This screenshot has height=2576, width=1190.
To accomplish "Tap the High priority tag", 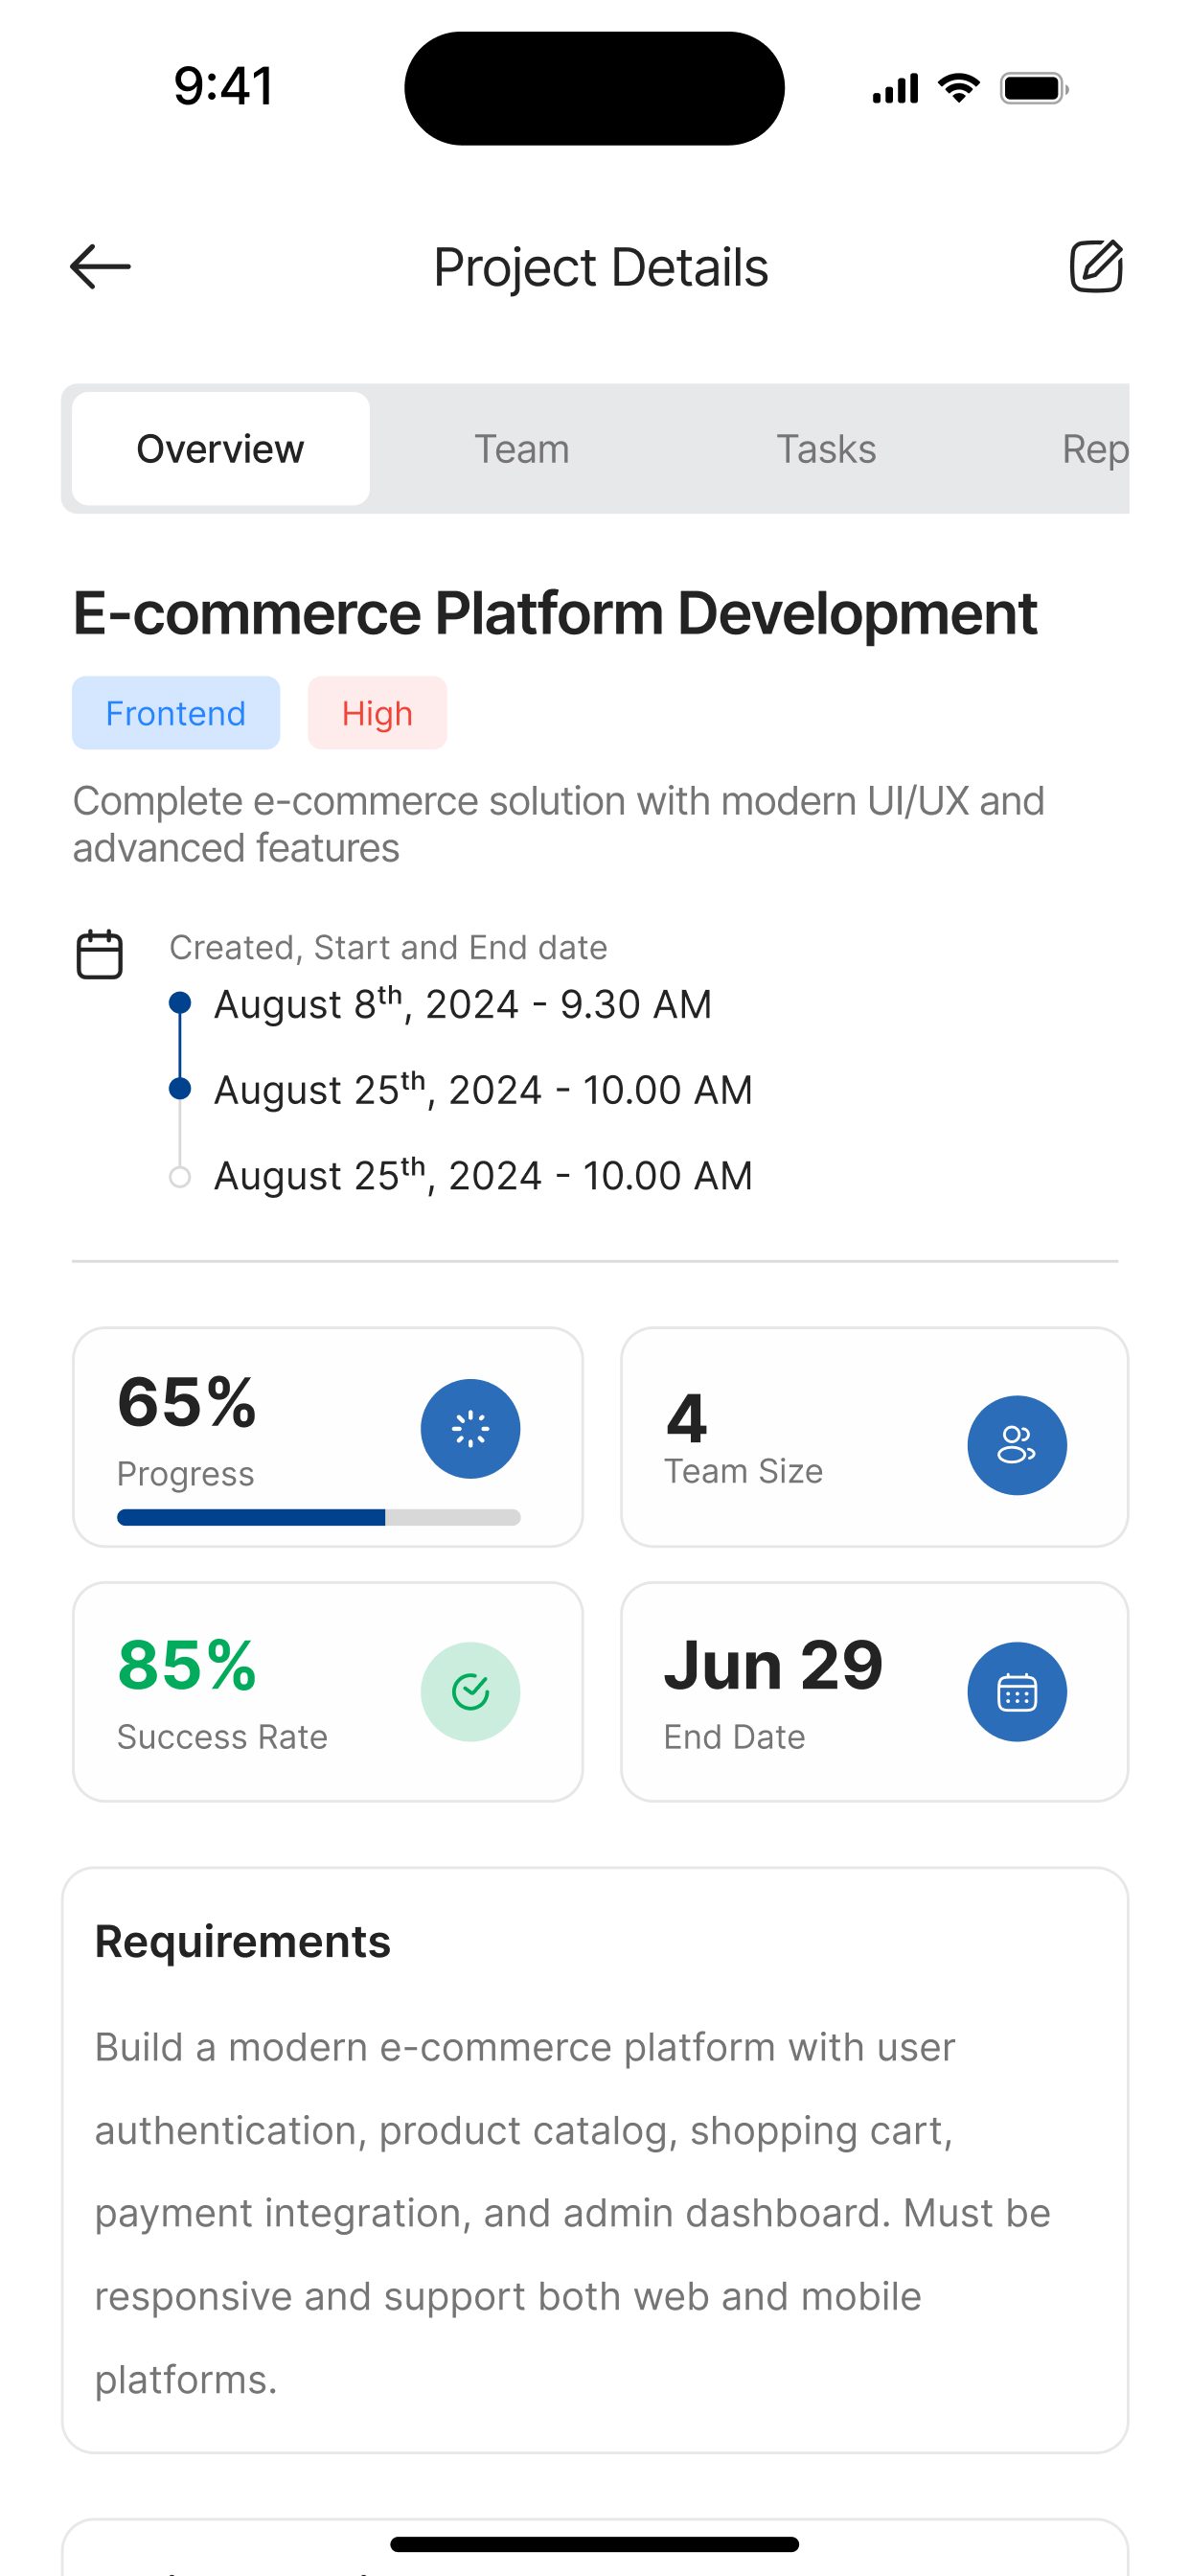I will coord(377,713).
